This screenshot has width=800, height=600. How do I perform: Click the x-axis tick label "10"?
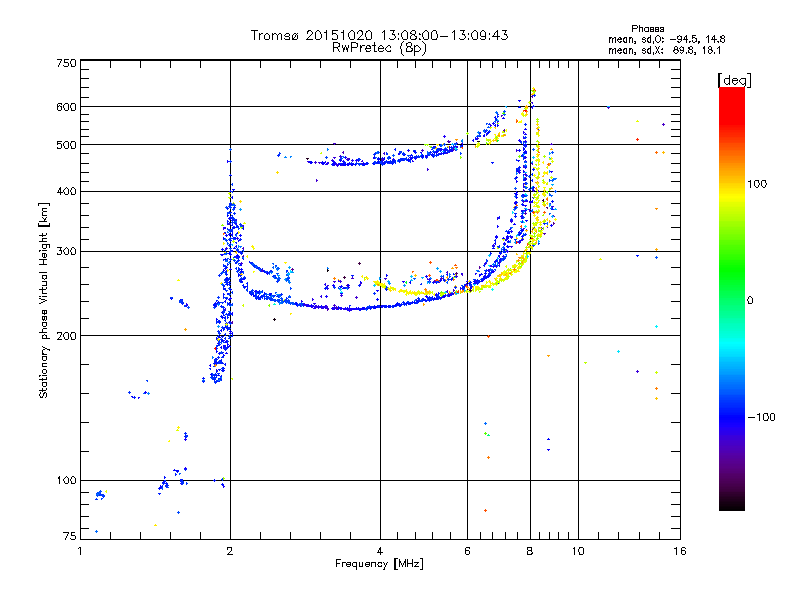tap(578, 551)
